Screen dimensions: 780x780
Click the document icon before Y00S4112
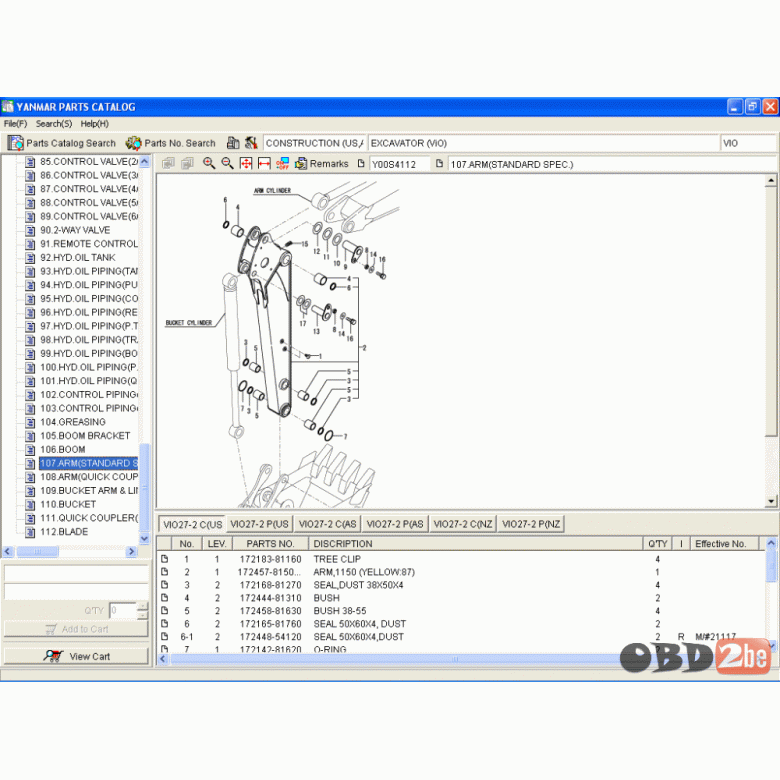coord(361,164)
